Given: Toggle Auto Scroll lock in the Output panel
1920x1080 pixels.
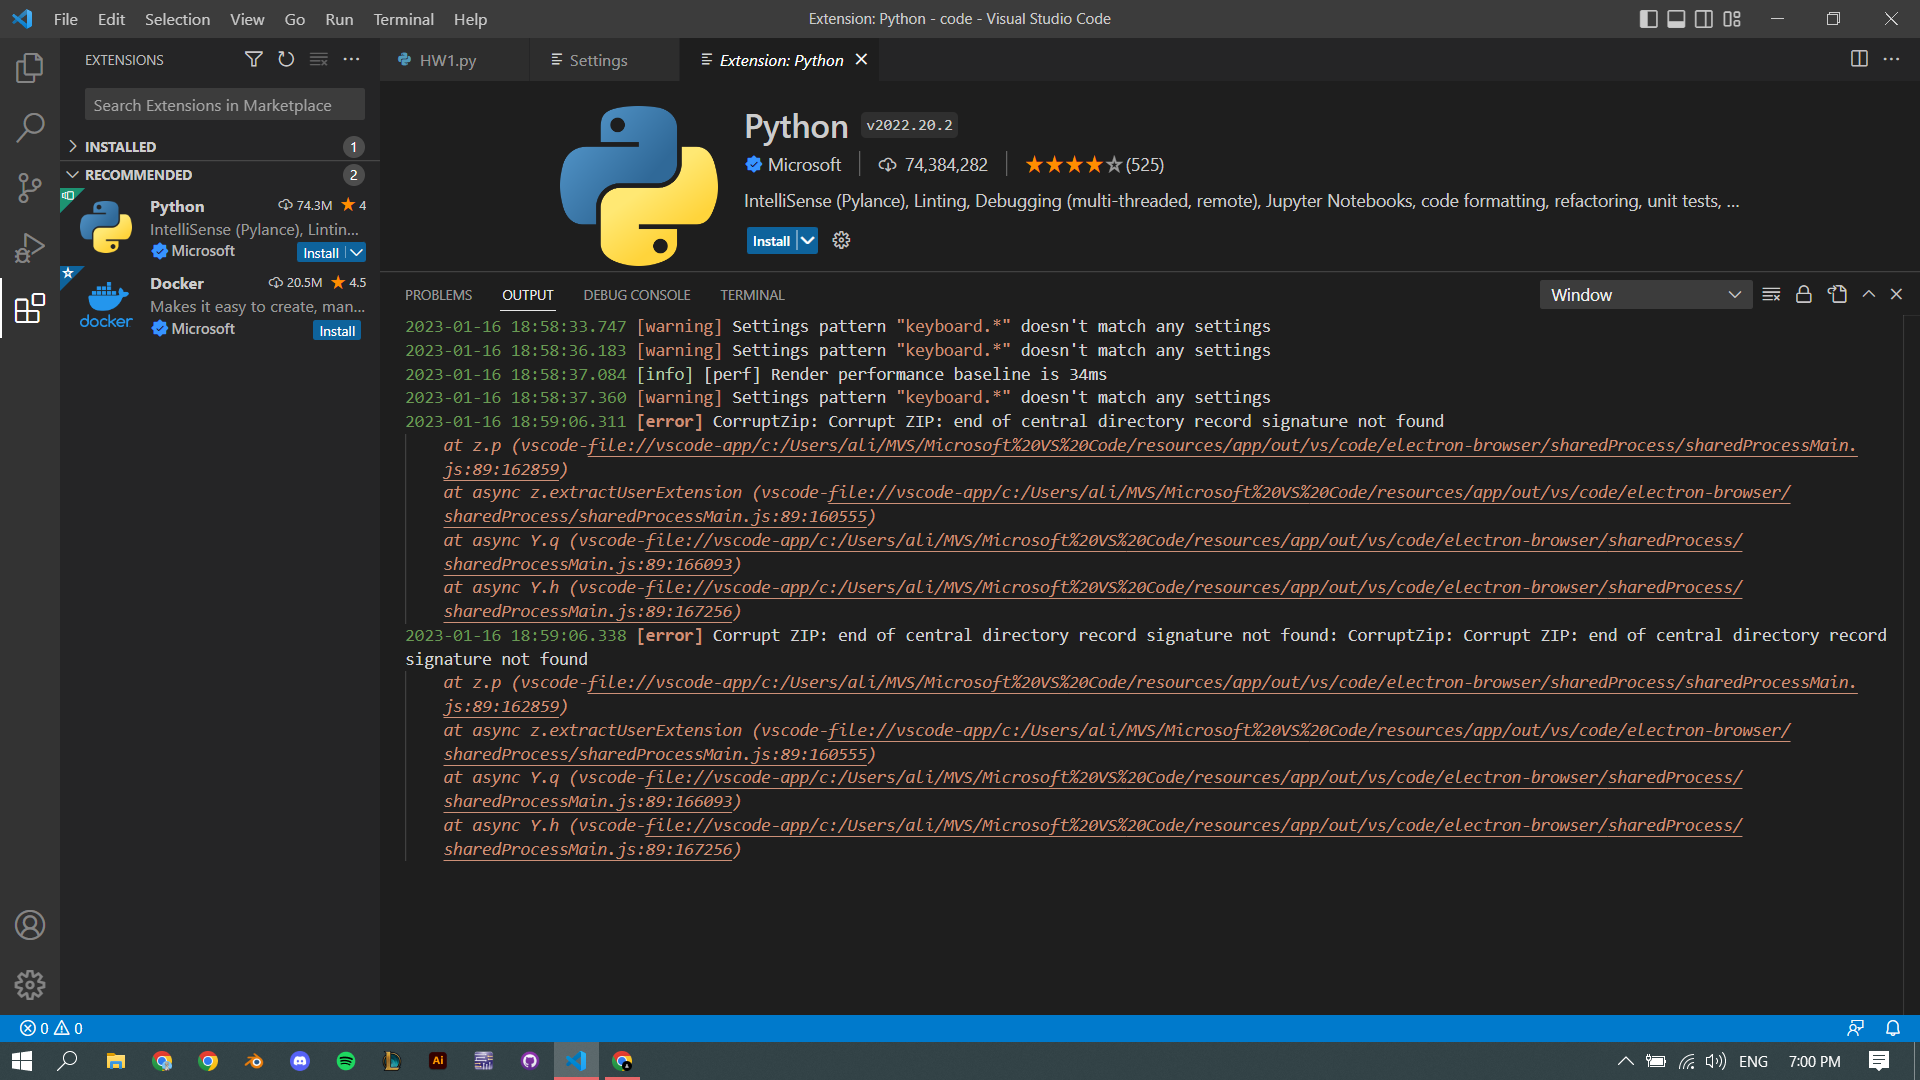Looking at the screenshot, I should 1803,294.
